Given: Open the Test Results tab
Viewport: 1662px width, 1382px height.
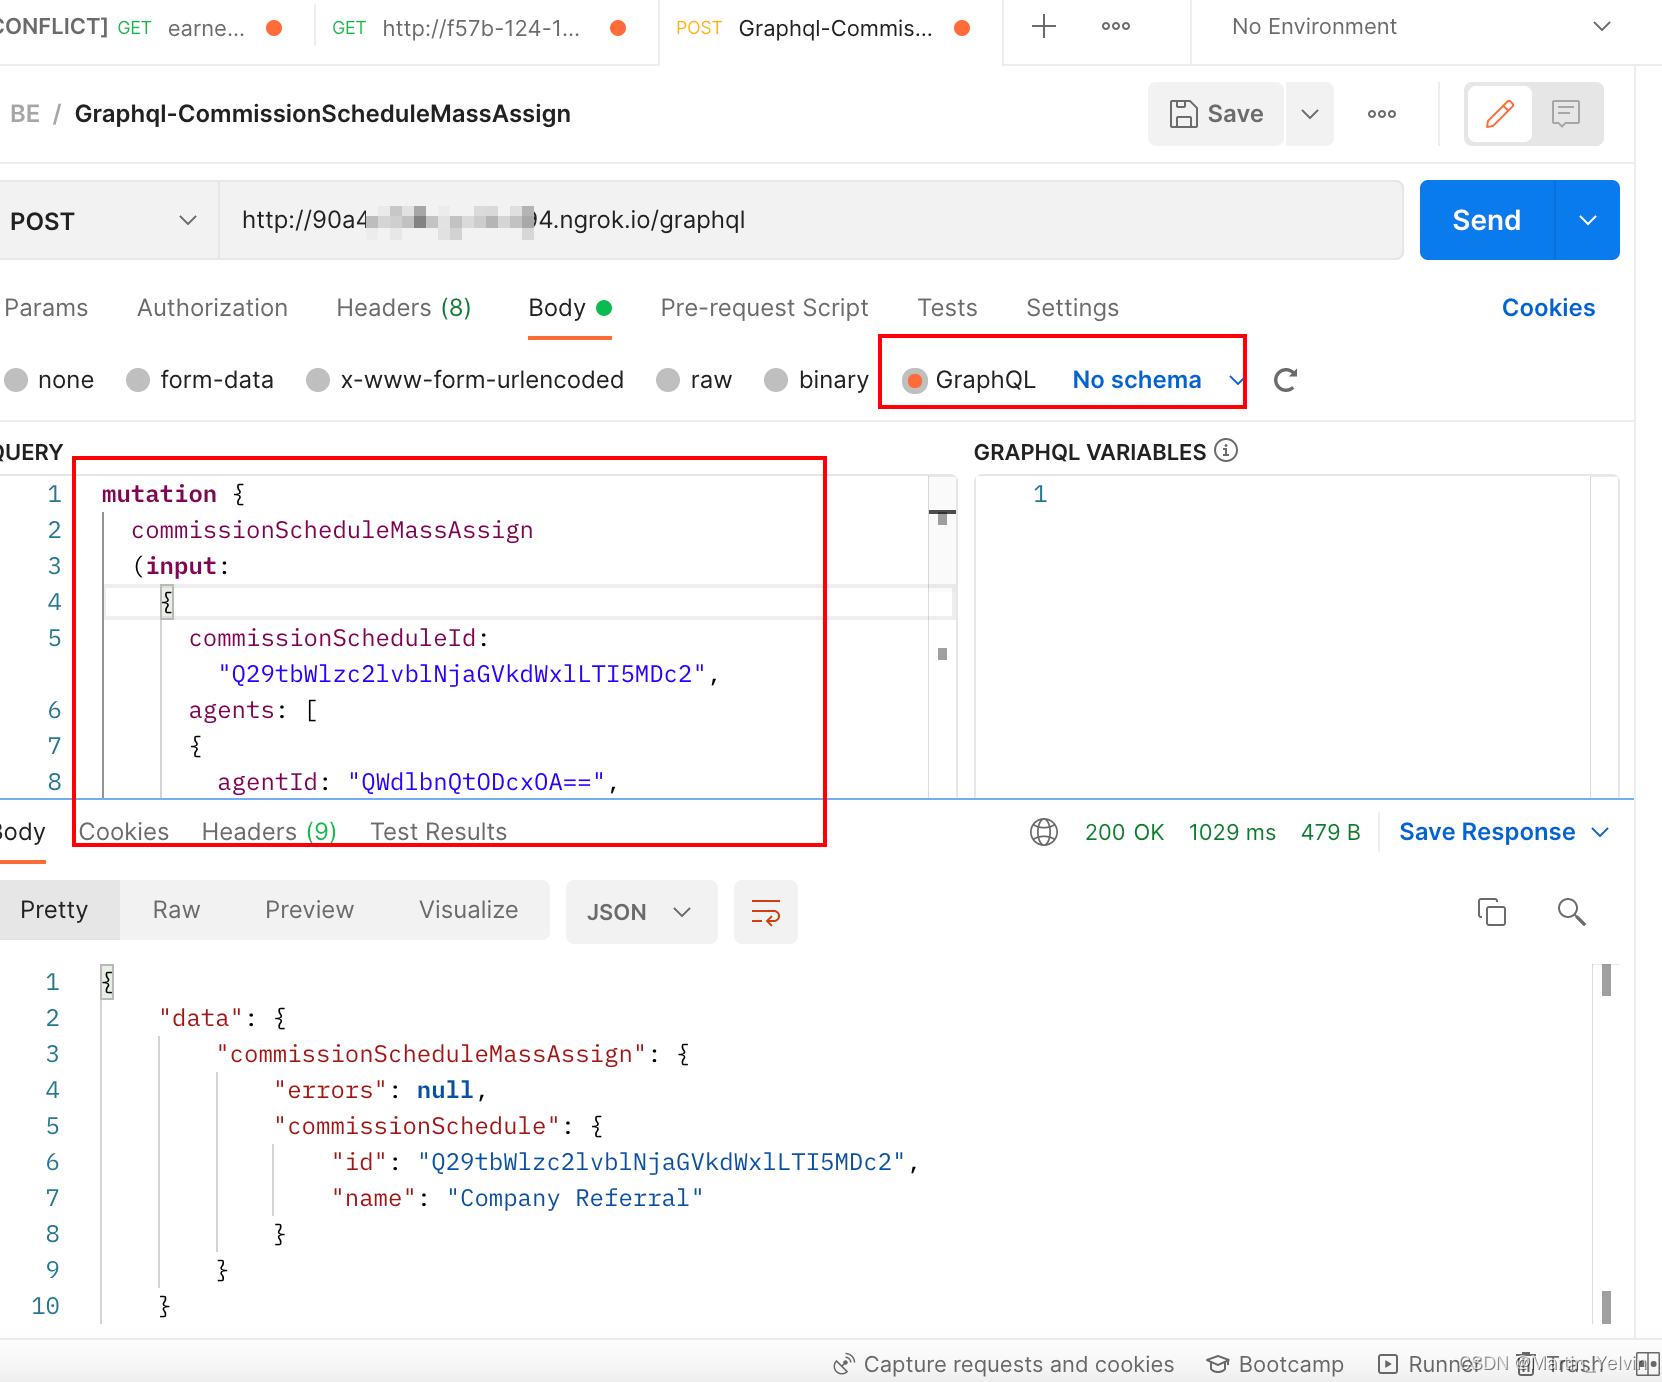Looking at the screenshot, I should [x=439, y=832].
